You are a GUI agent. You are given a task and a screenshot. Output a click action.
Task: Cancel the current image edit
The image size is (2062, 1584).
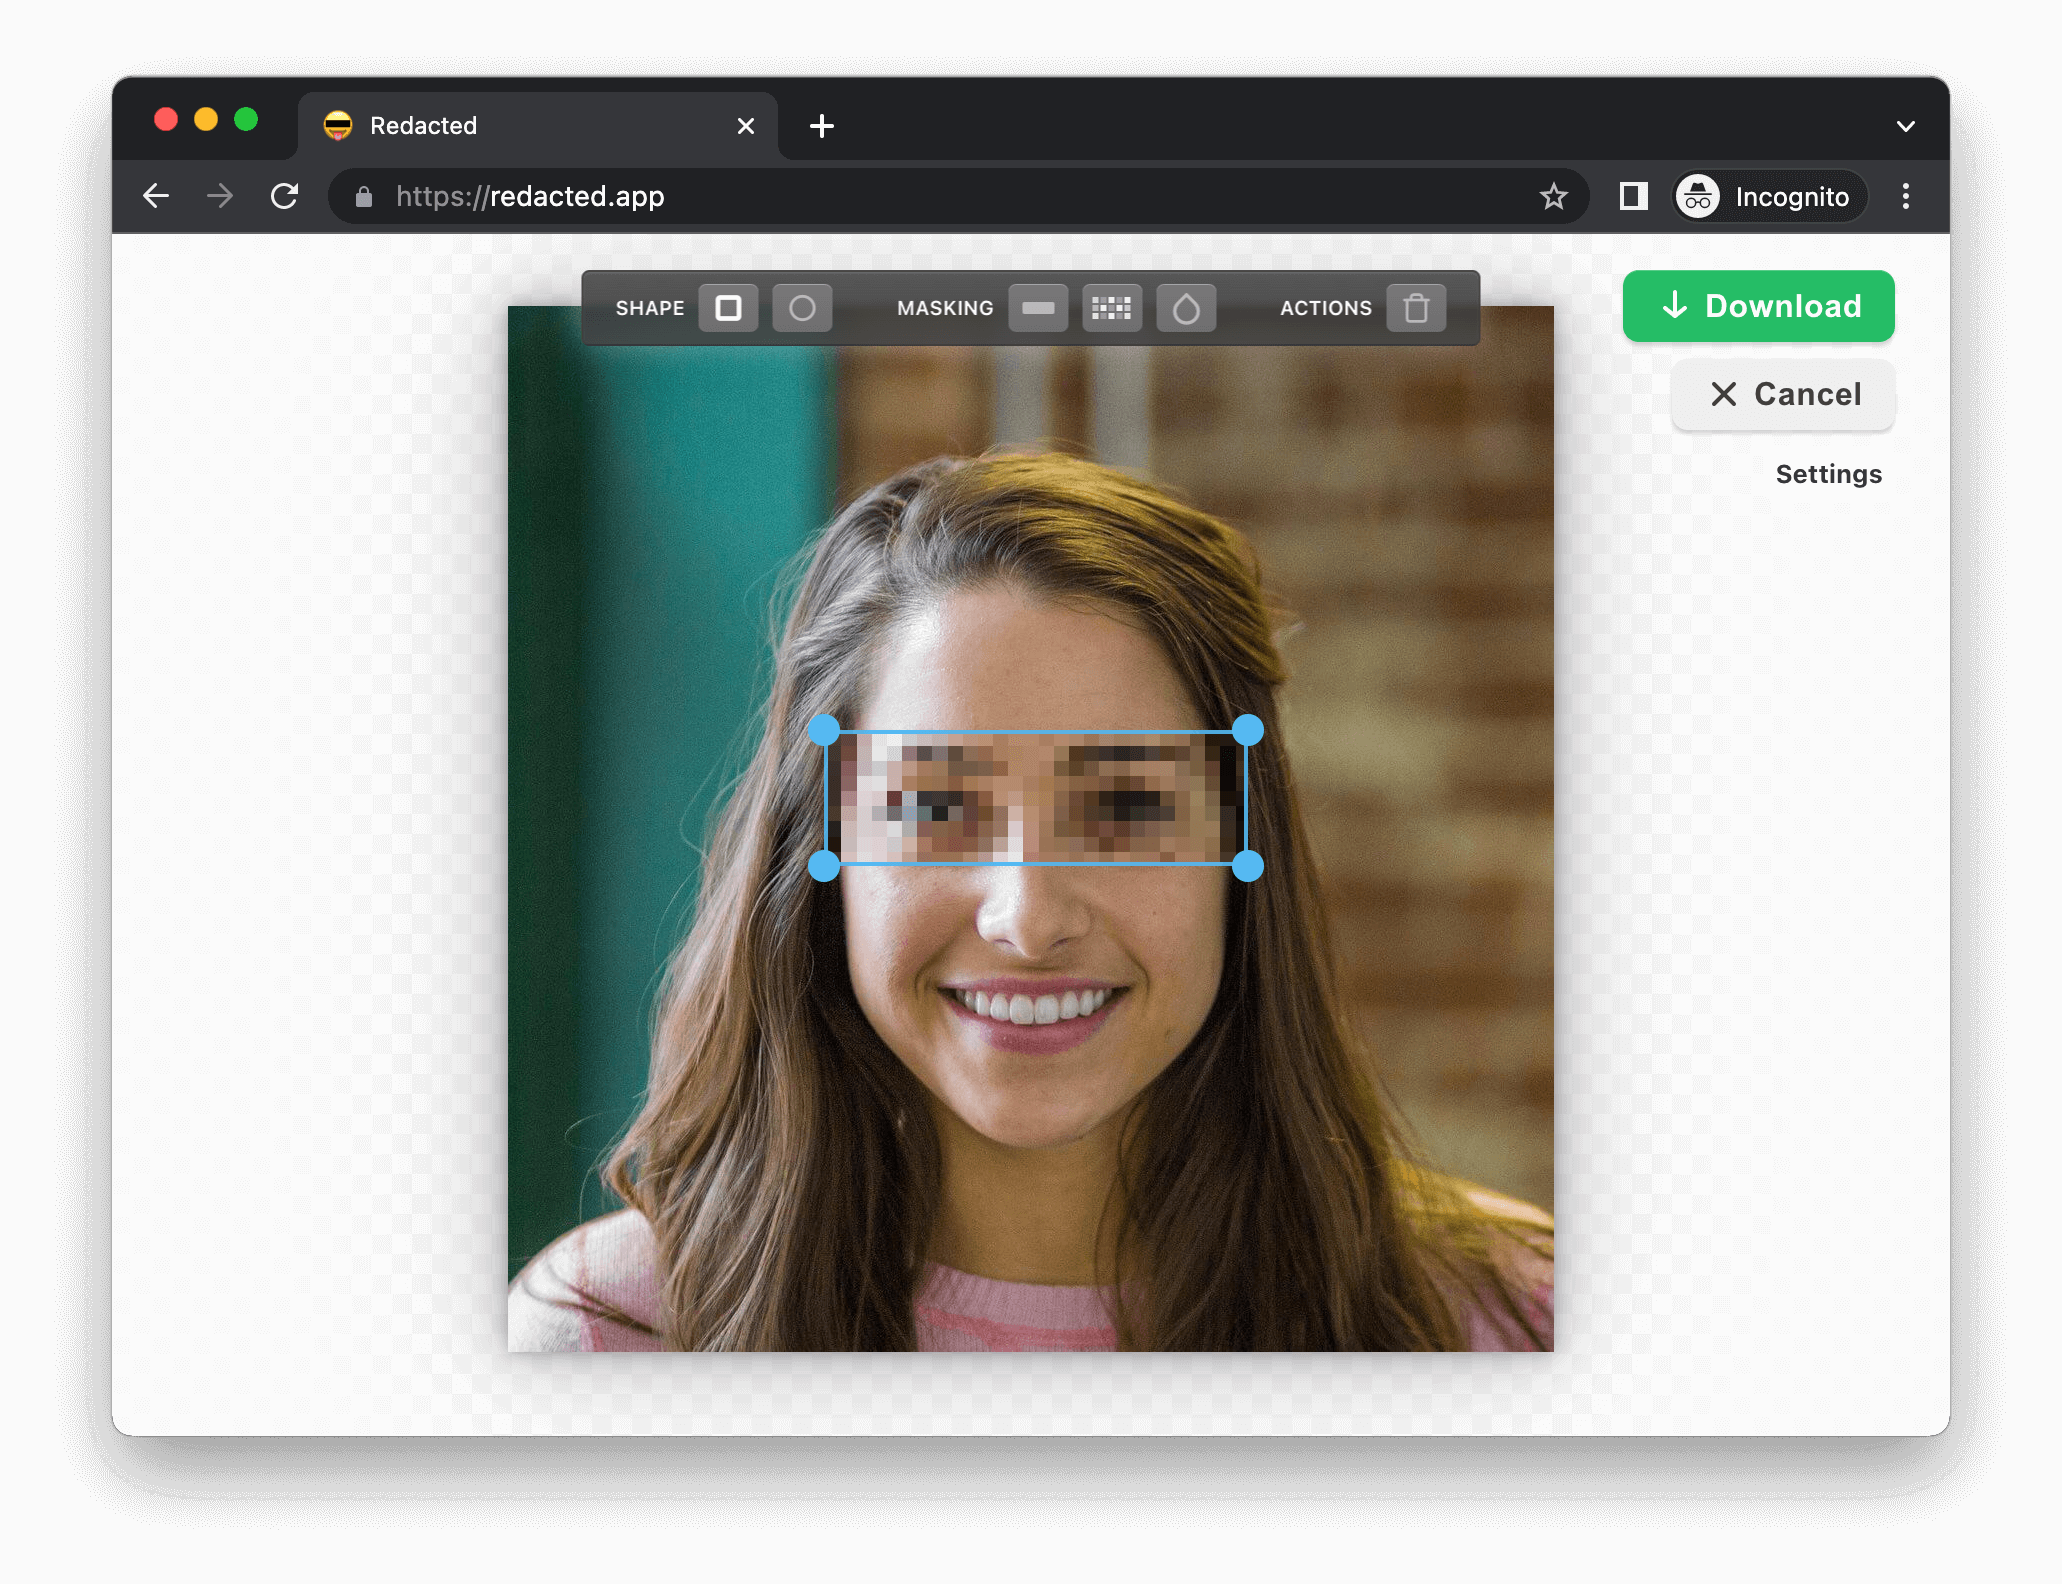tap(1783, 394)
